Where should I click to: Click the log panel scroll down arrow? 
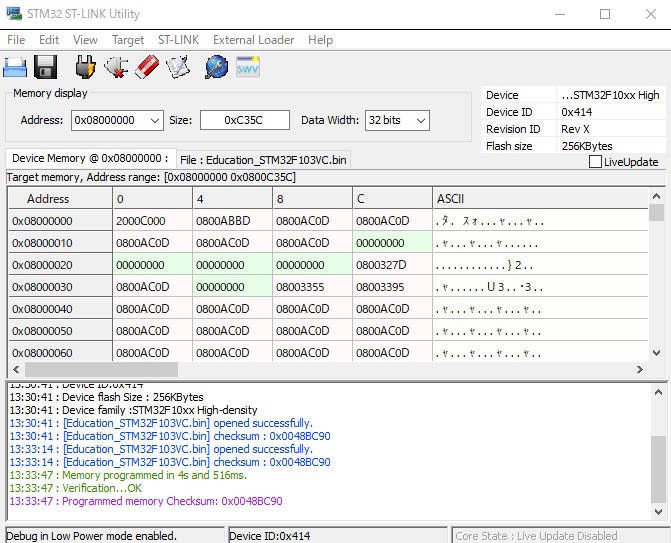658,511
